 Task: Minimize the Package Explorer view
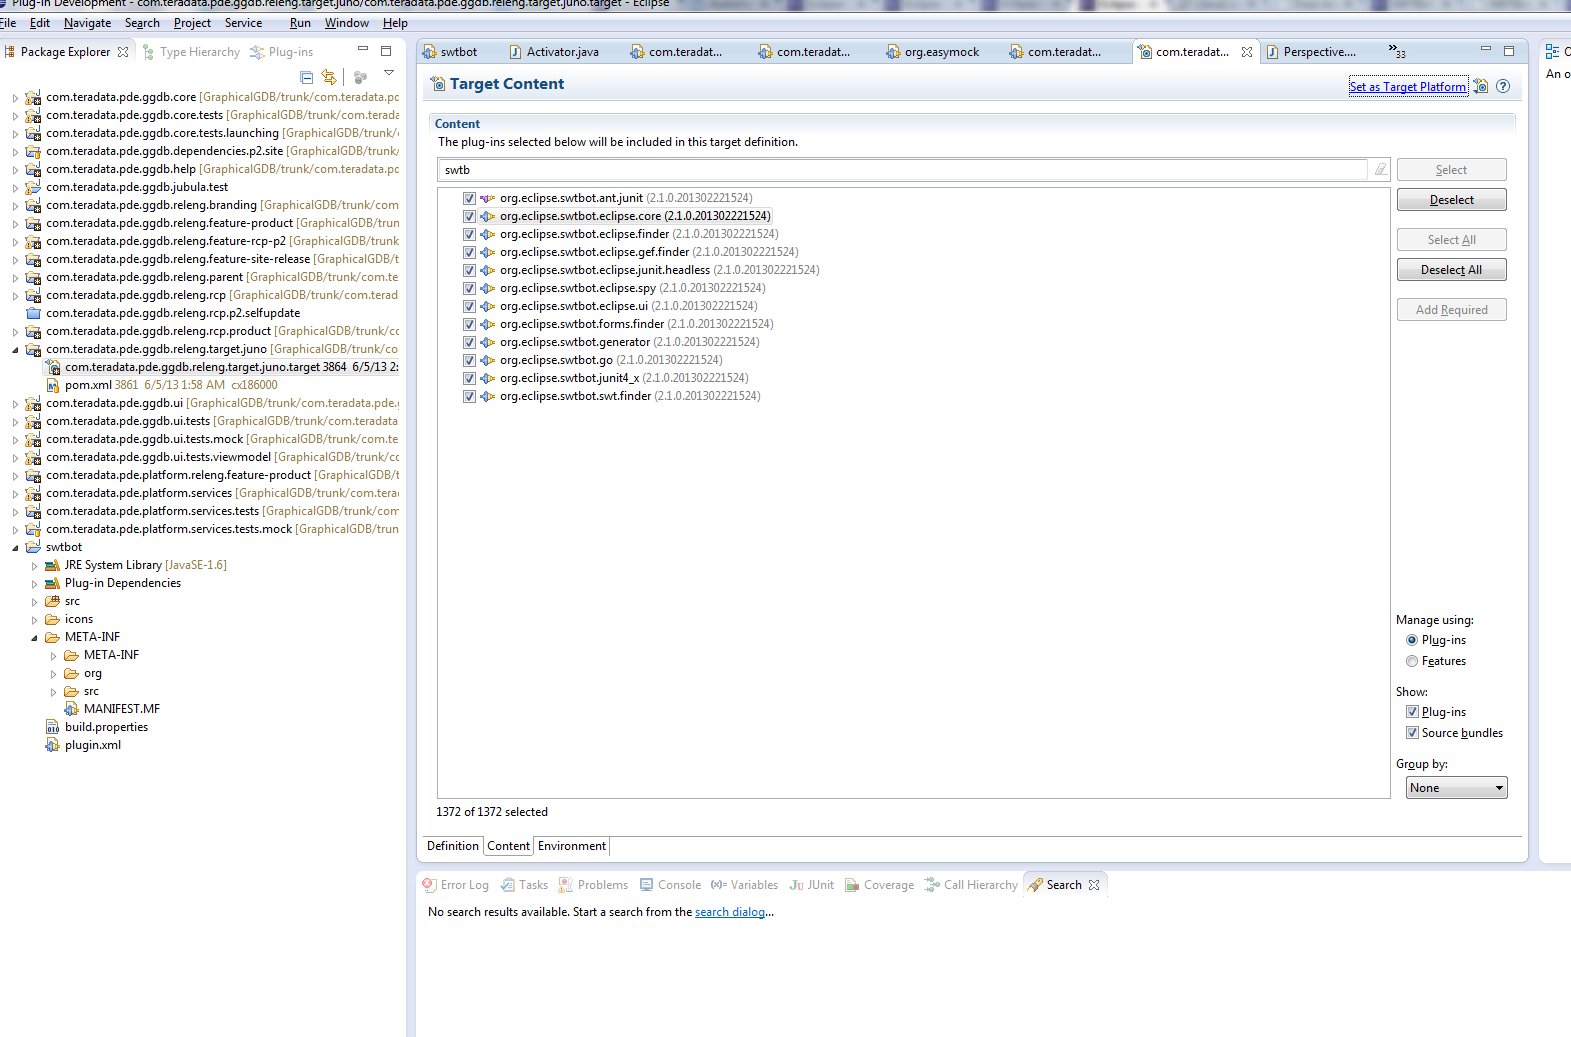click(363, 49)
